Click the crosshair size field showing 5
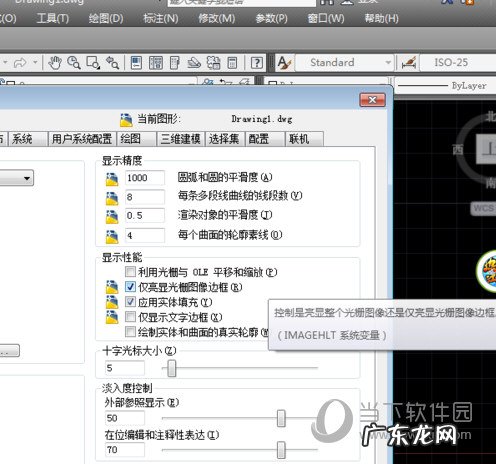 (125, 368)
